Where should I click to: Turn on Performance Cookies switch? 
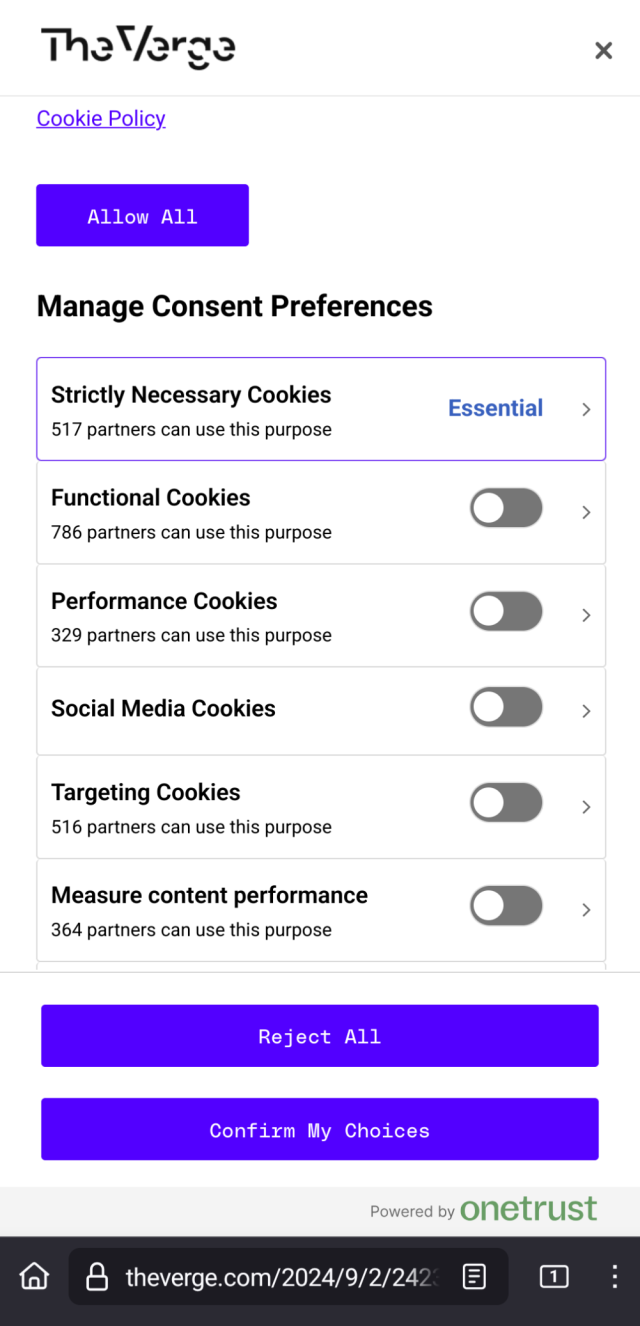click(506, 612)
